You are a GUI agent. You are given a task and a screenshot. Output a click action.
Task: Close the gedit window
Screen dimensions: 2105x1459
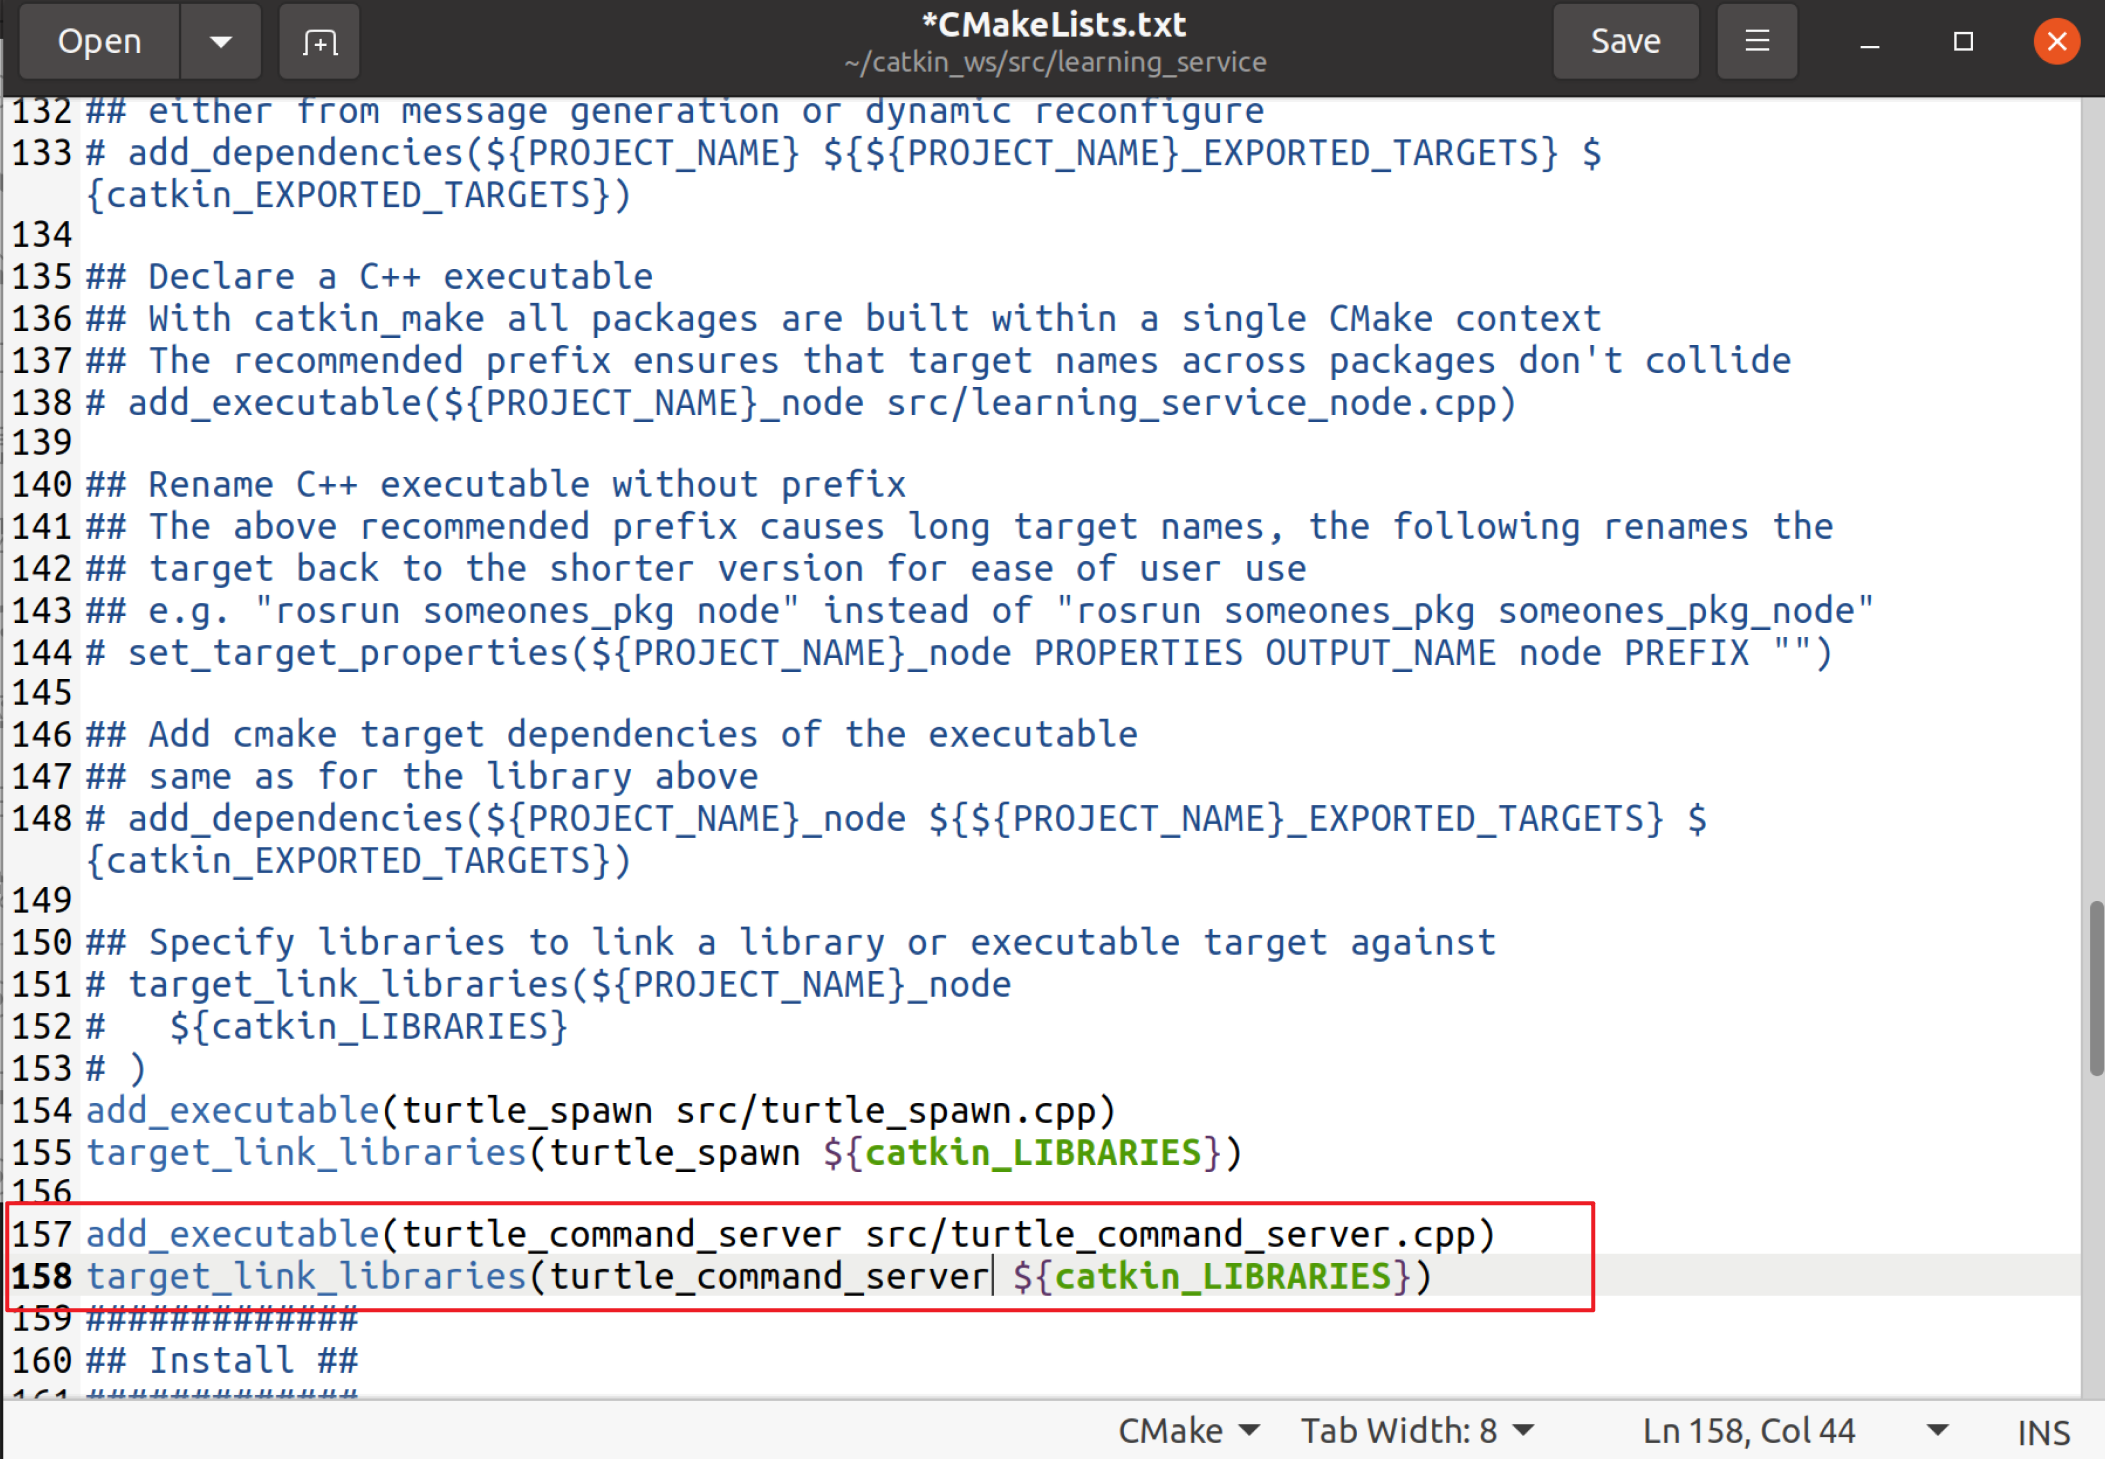click(2056, 42)
